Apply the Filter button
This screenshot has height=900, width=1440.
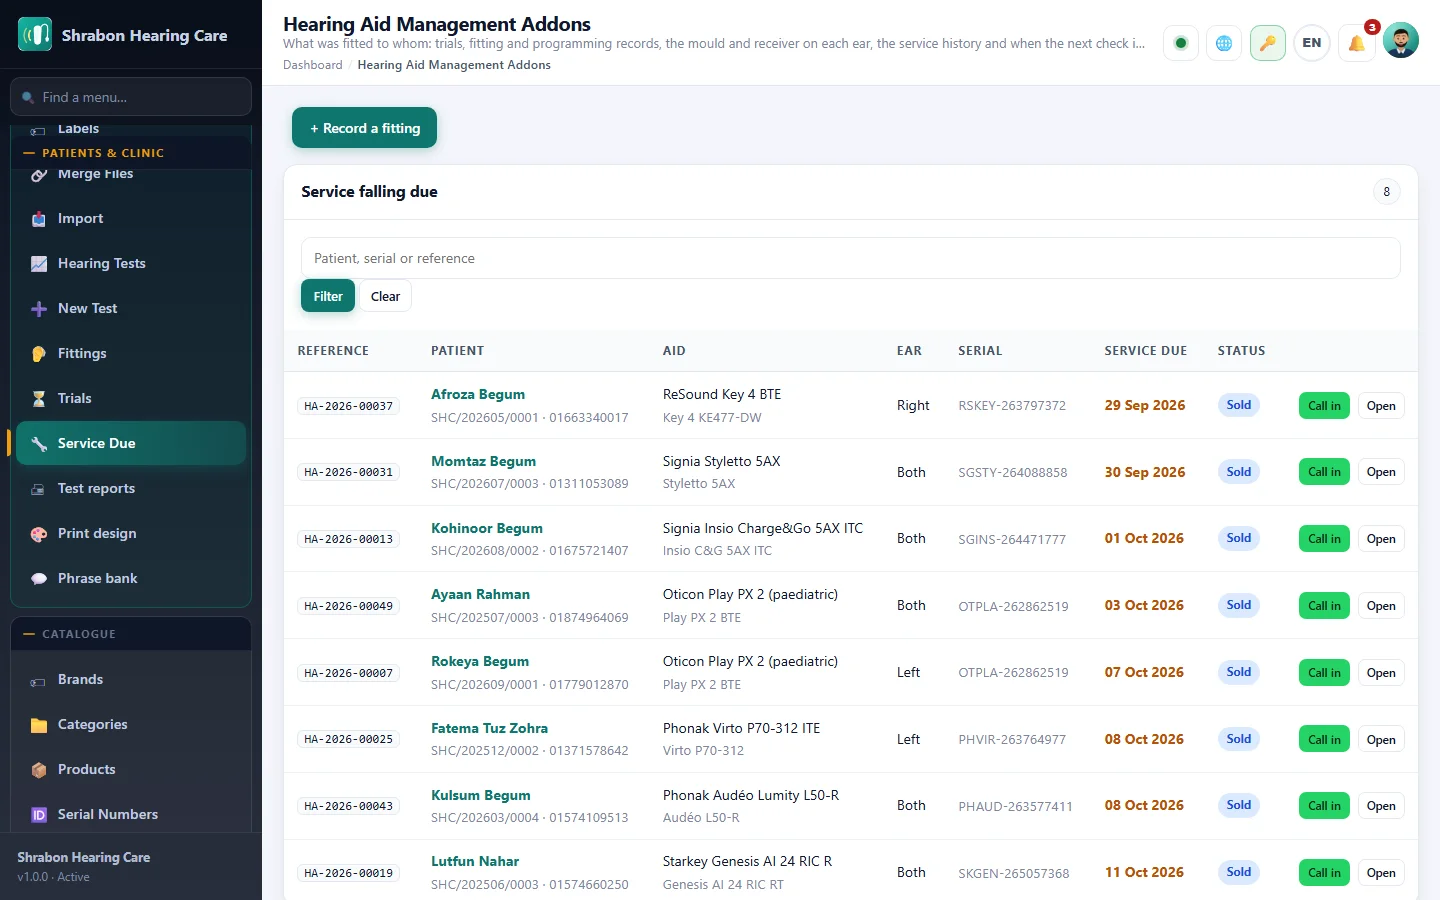328,296
